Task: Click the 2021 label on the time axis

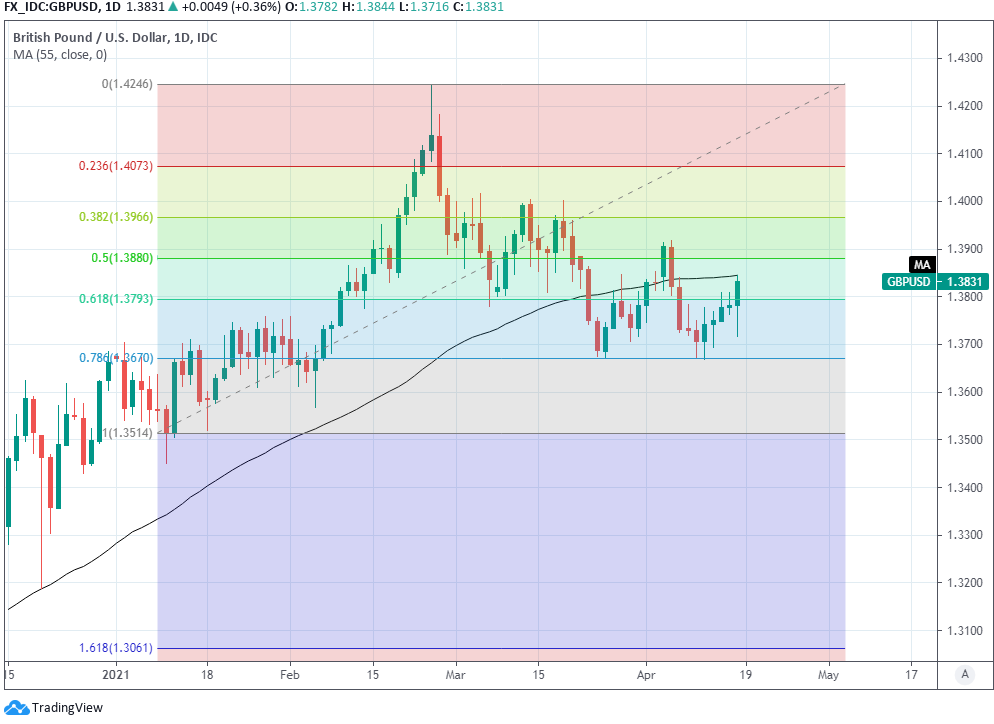Action: click(x=117, y=674)
